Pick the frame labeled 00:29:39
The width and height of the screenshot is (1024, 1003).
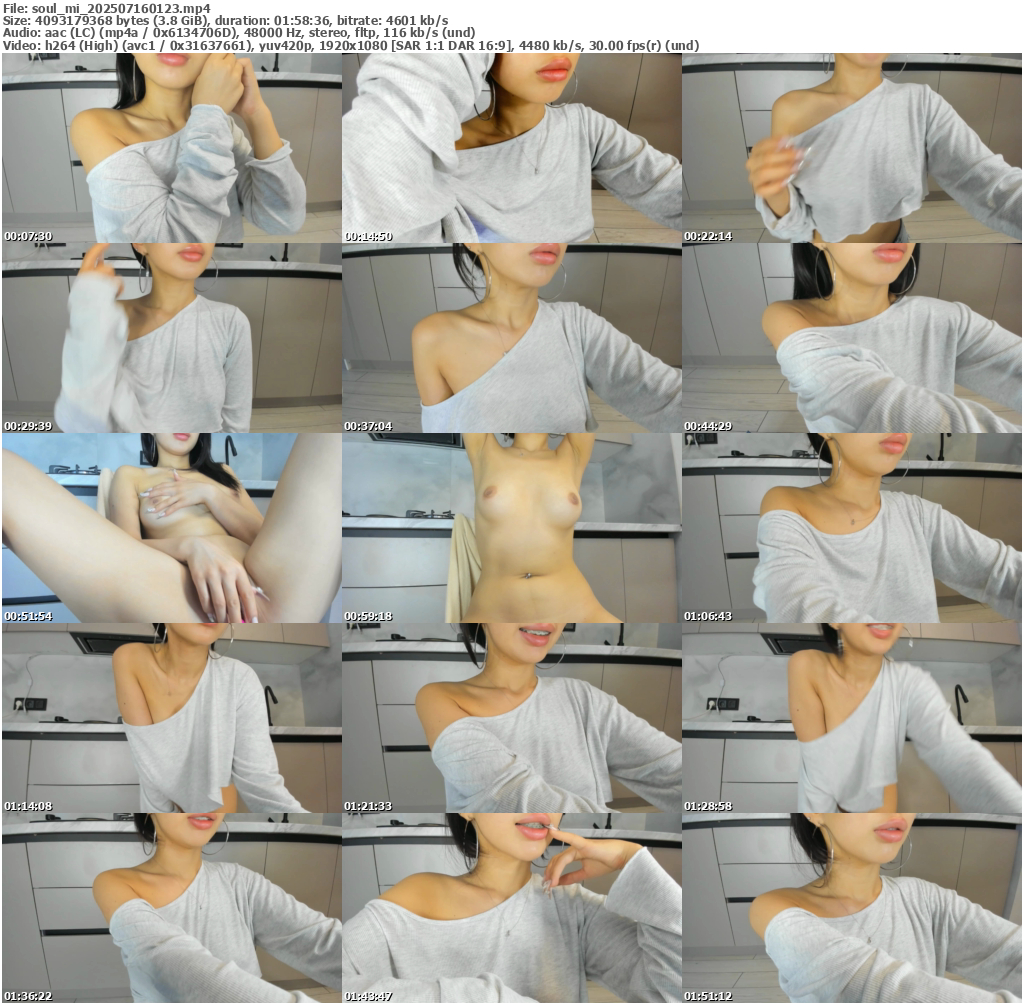coord(171,338)
